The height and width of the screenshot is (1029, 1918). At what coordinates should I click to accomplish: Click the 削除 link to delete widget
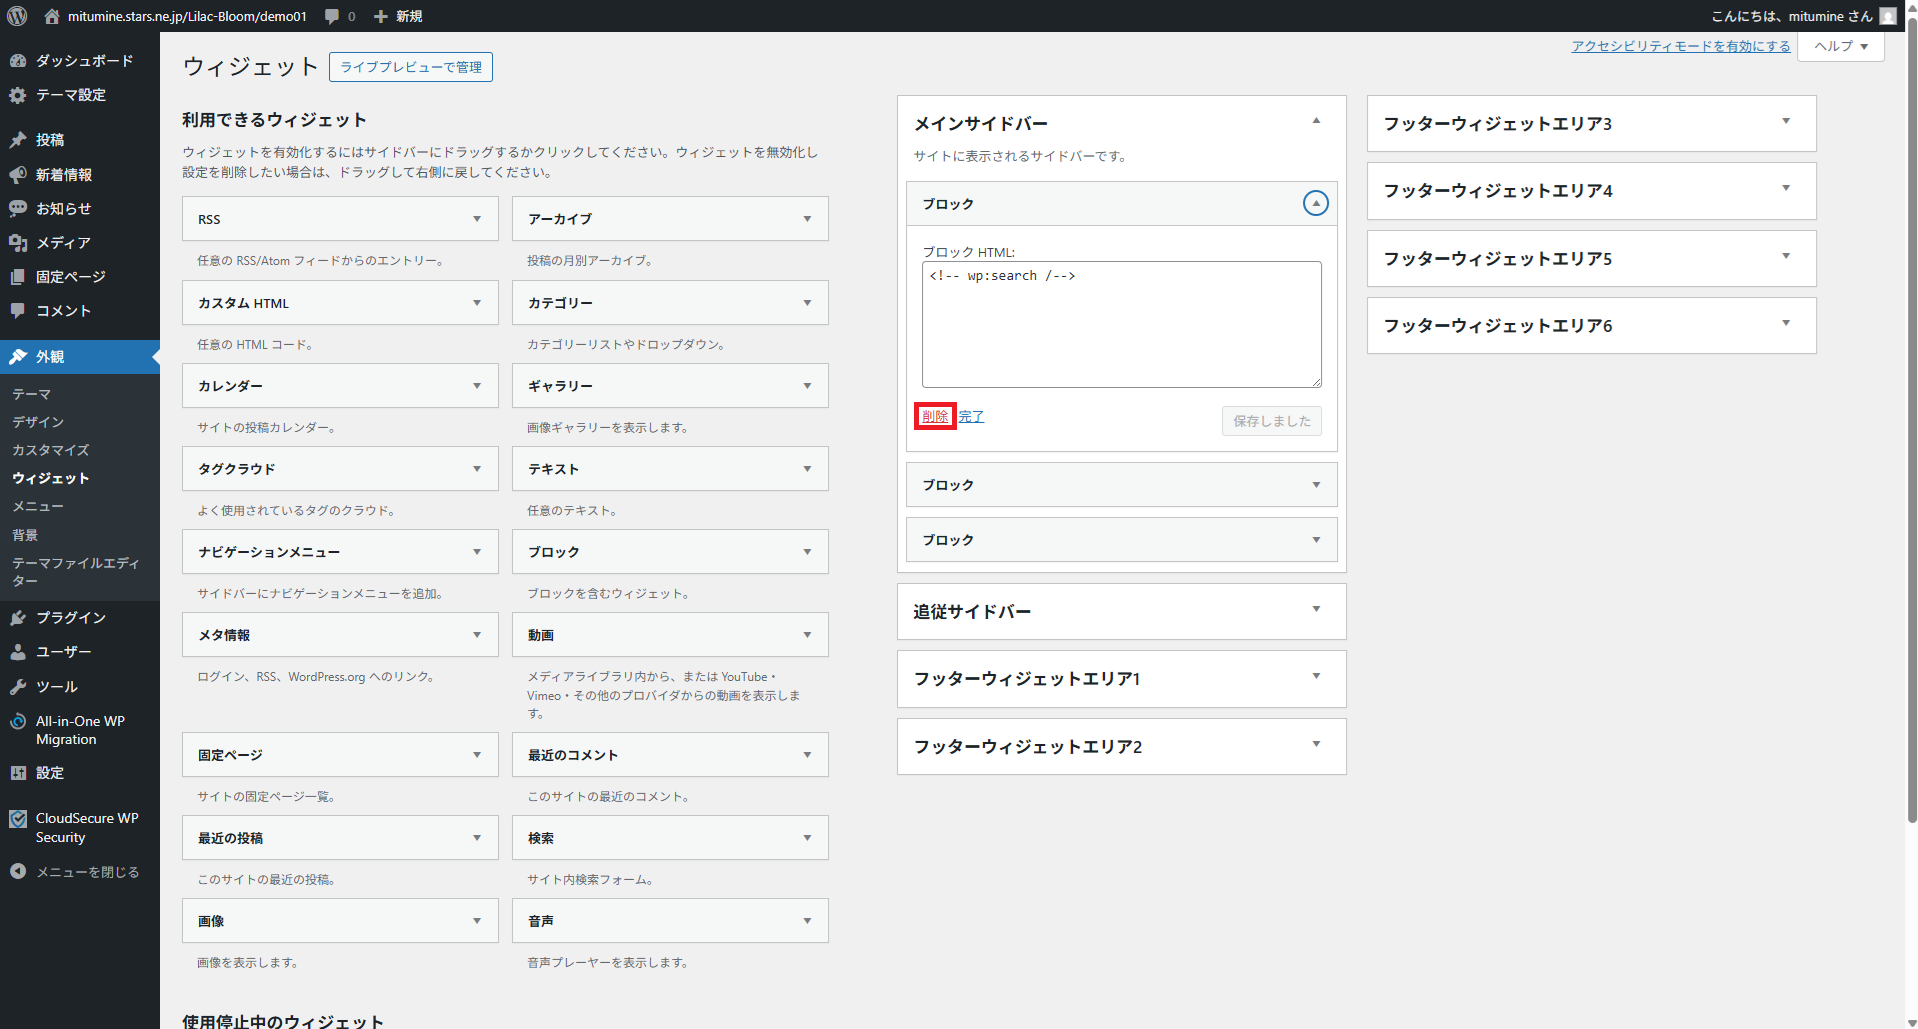click(935, 417)
